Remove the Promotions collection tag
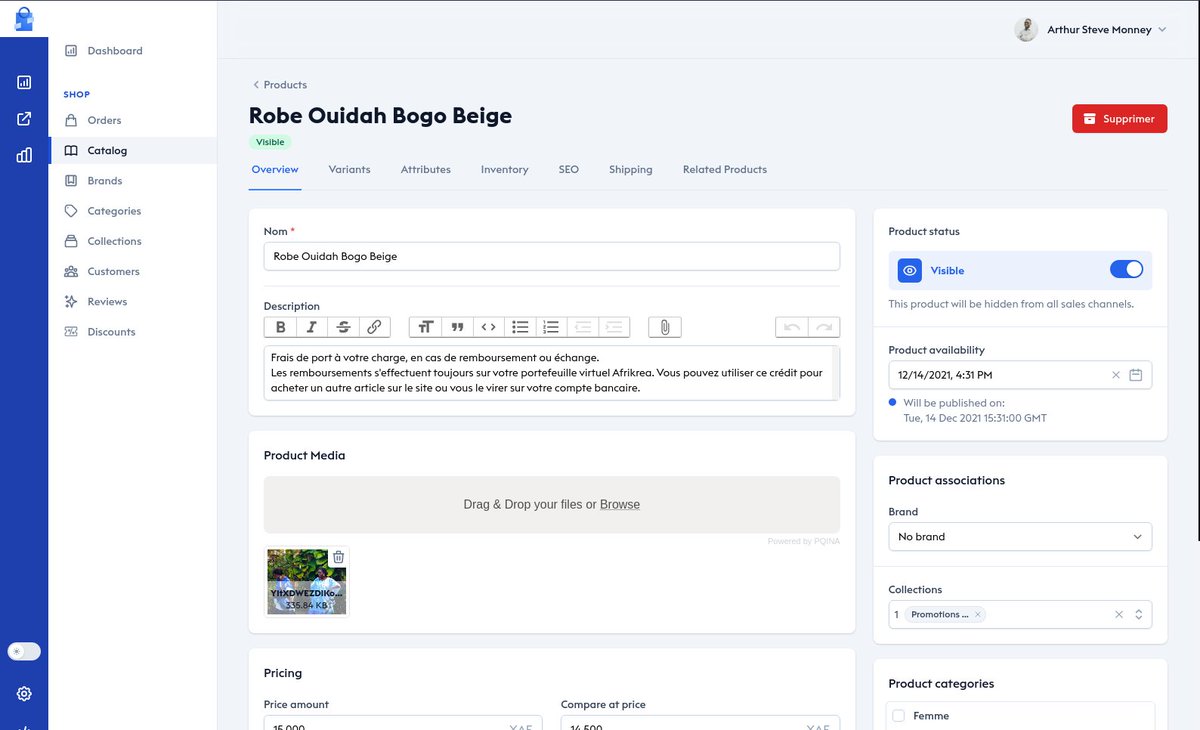 pos(977,615)
